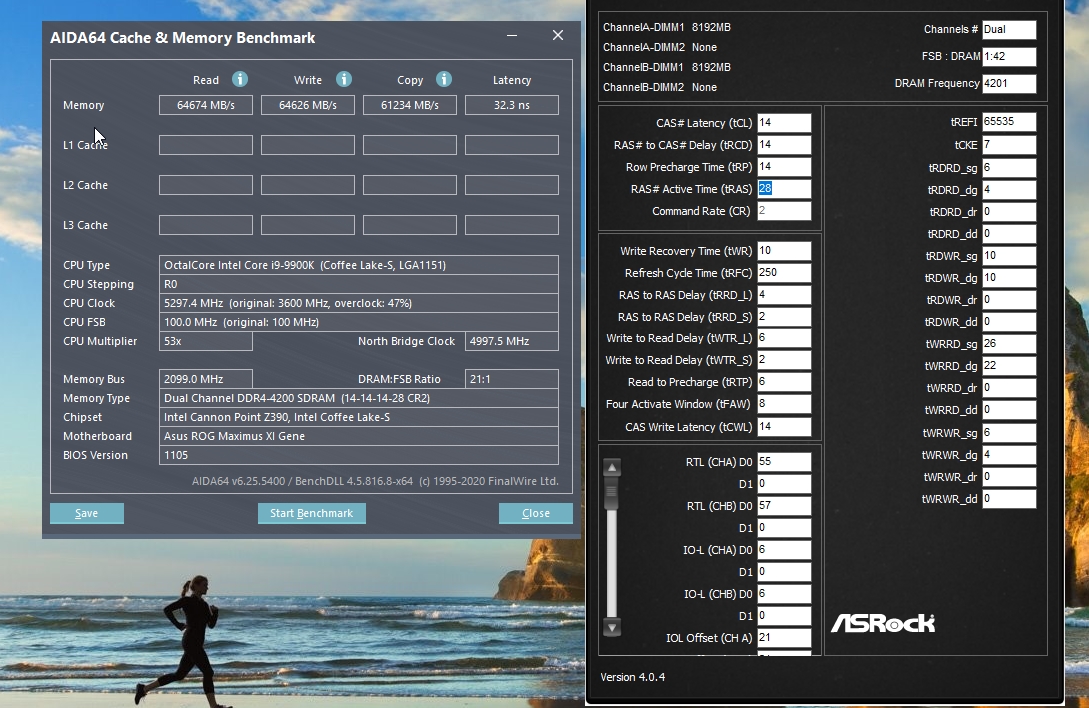Click the CPU Type value field

click(x=358, y=265)
